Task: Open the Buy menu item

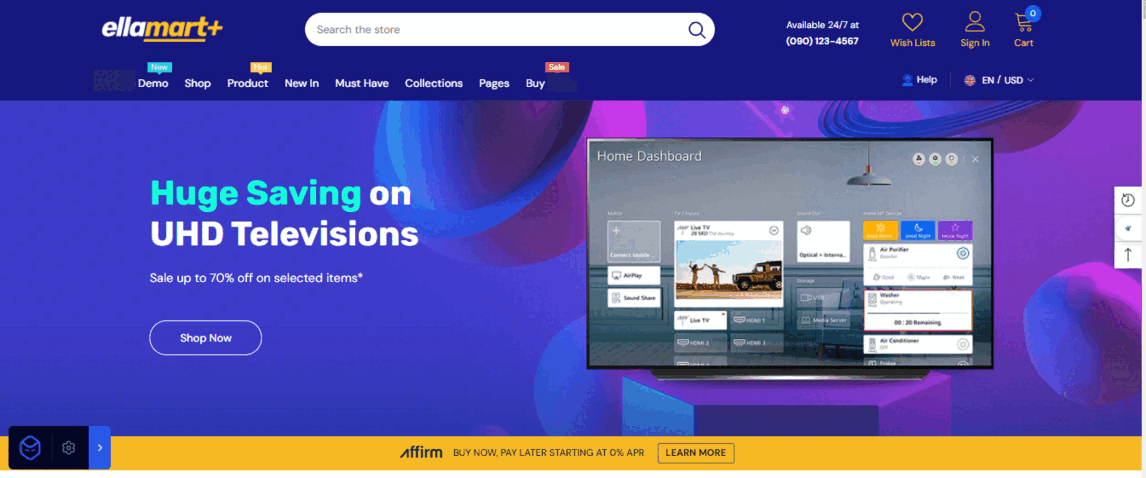Action: coord(535,83)
